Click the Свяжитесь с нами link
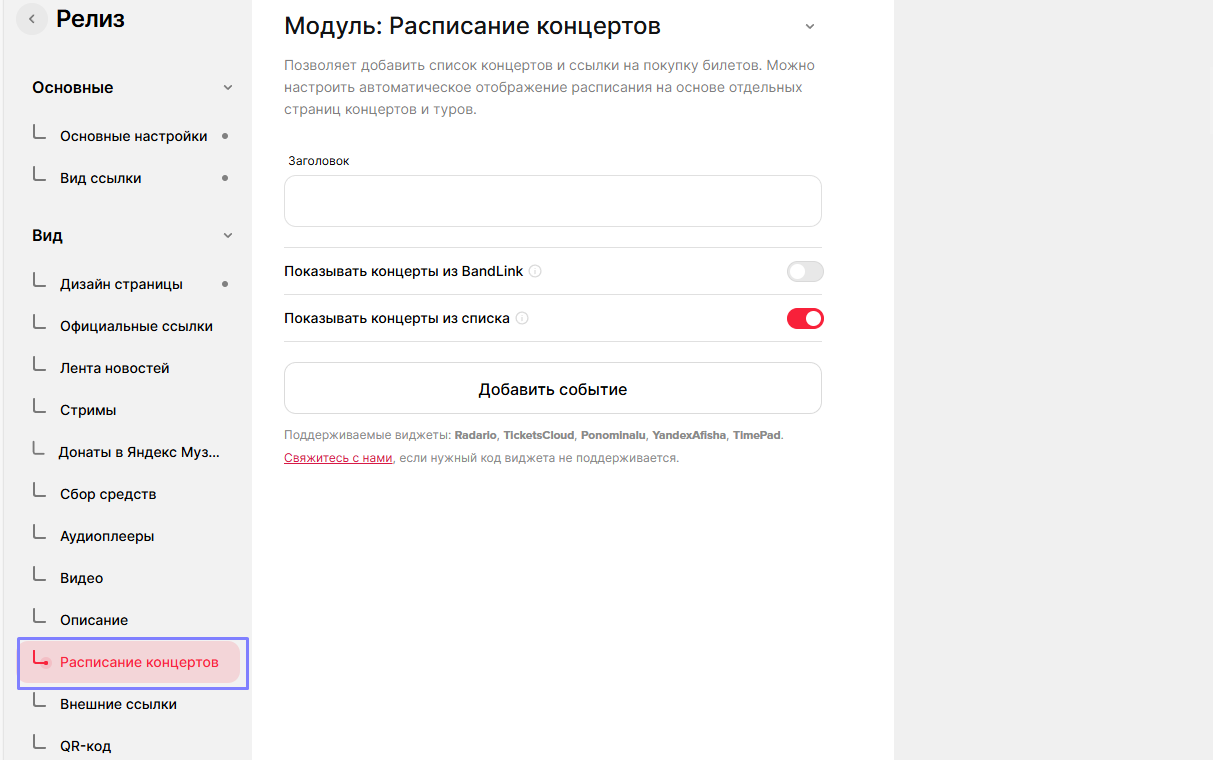This screenshot has width=1213, height=760. tap(338, 458)
